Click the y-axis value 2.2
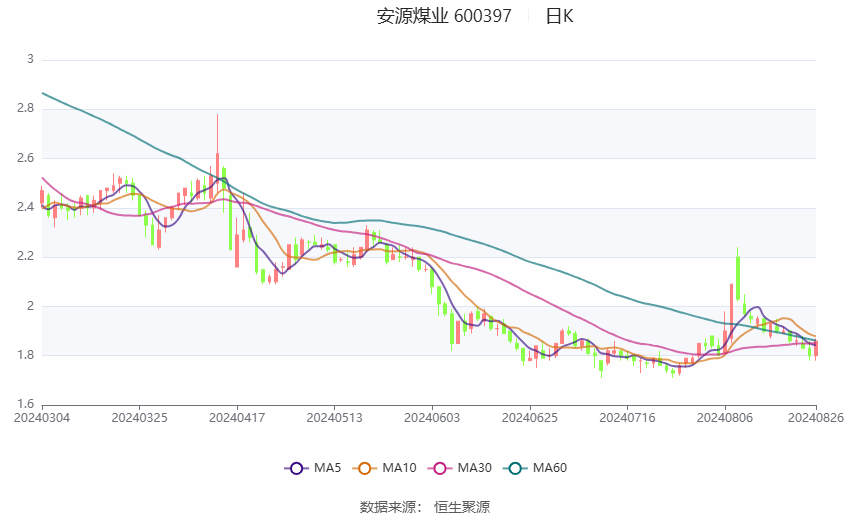 (x=25, y=256)
